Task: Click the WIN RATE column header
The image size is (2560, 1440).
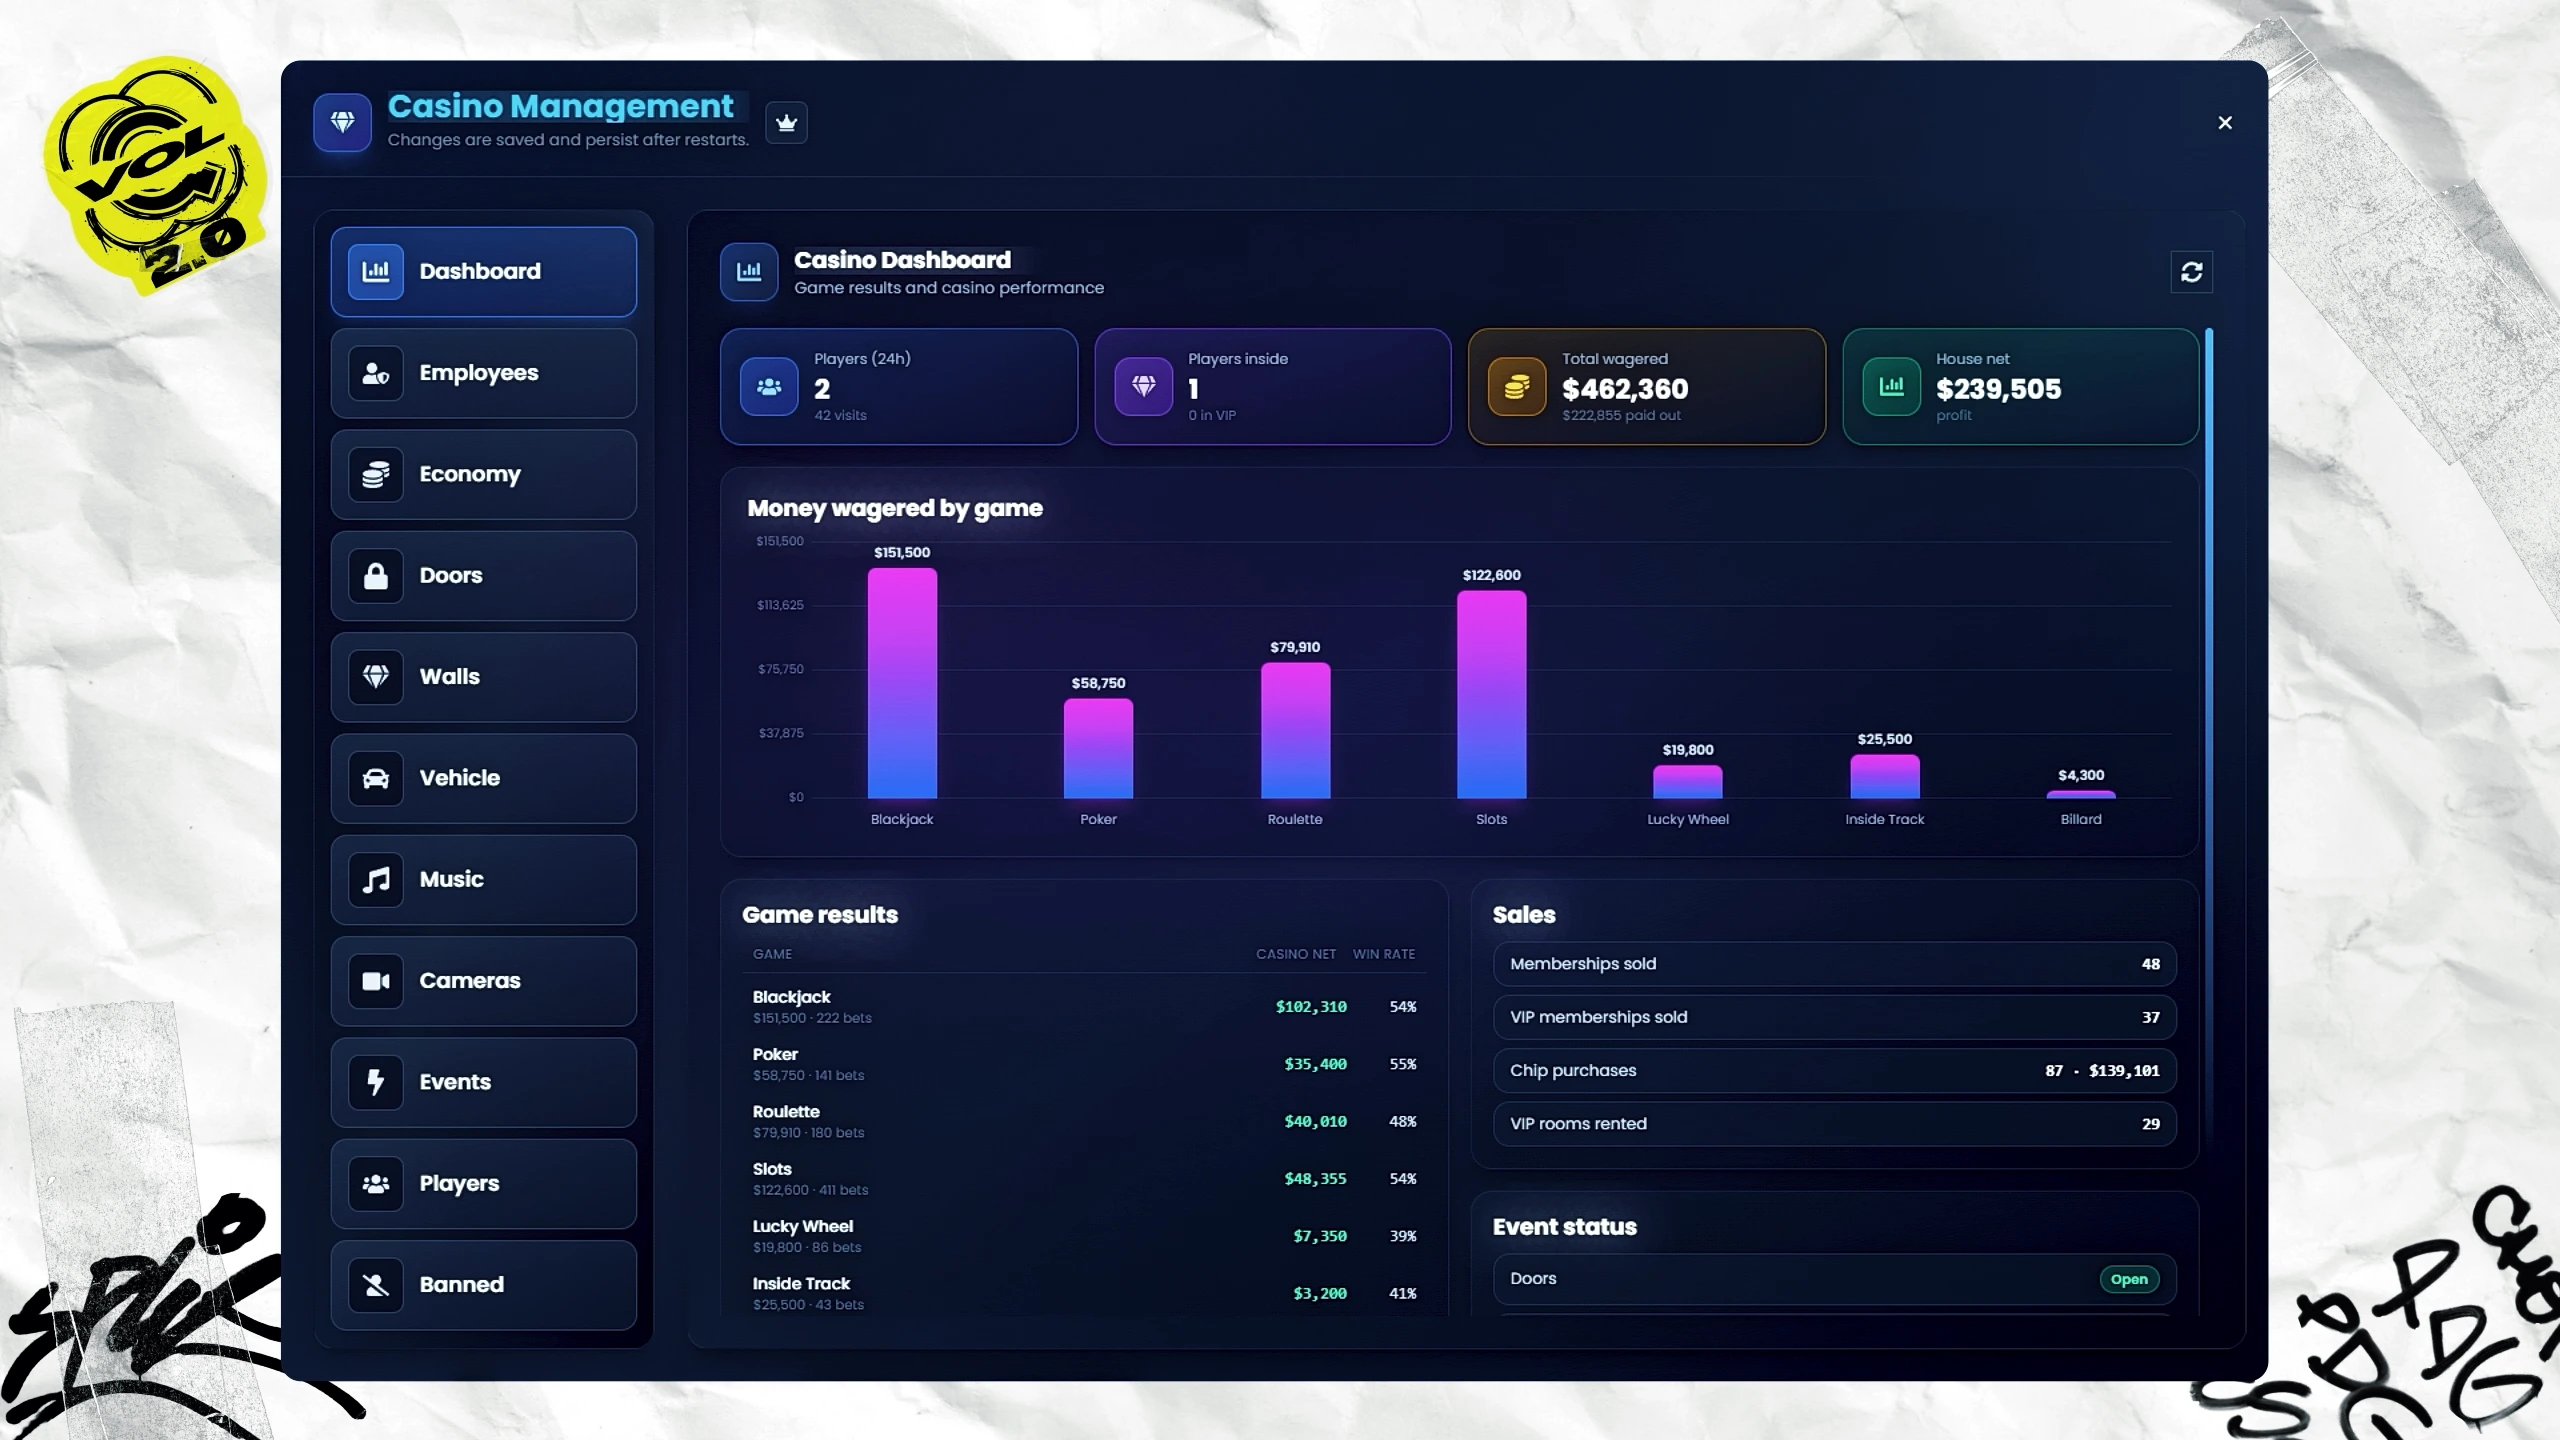Action: tap(1384, 954)
